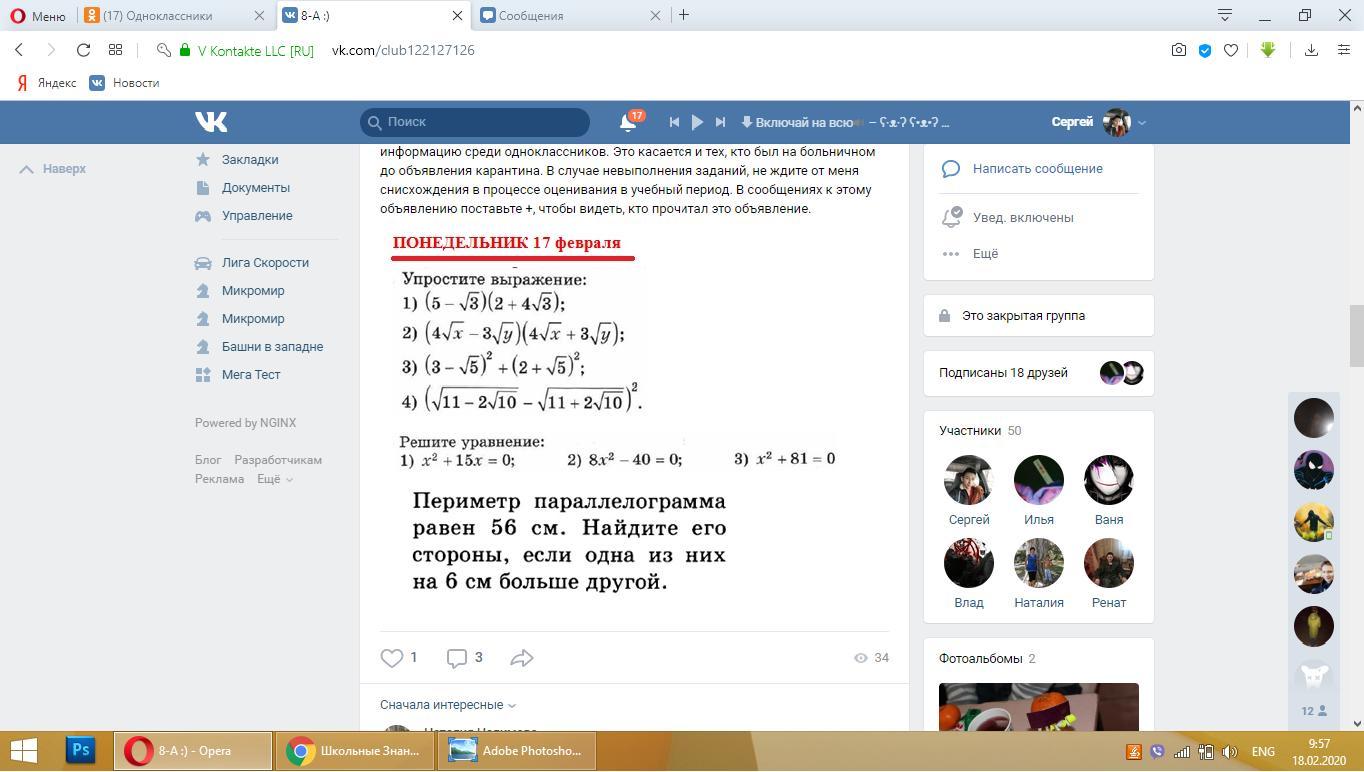Go back to the previous page
The width and height of the screenshot is (1364, 772).
(19, 50)
